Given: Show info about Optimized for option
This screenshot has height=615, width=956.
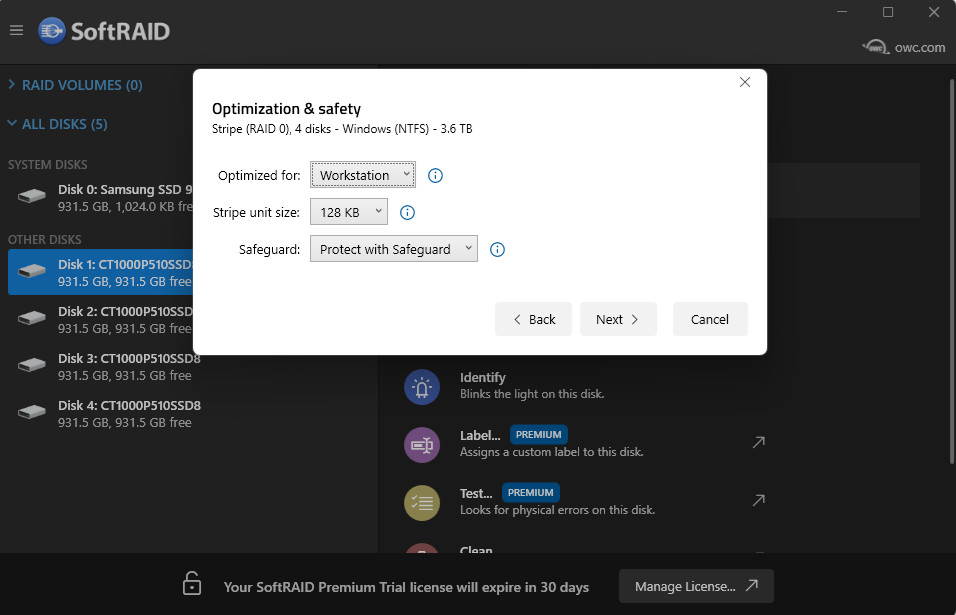Looking at the screenshot, I should [435, 176].
